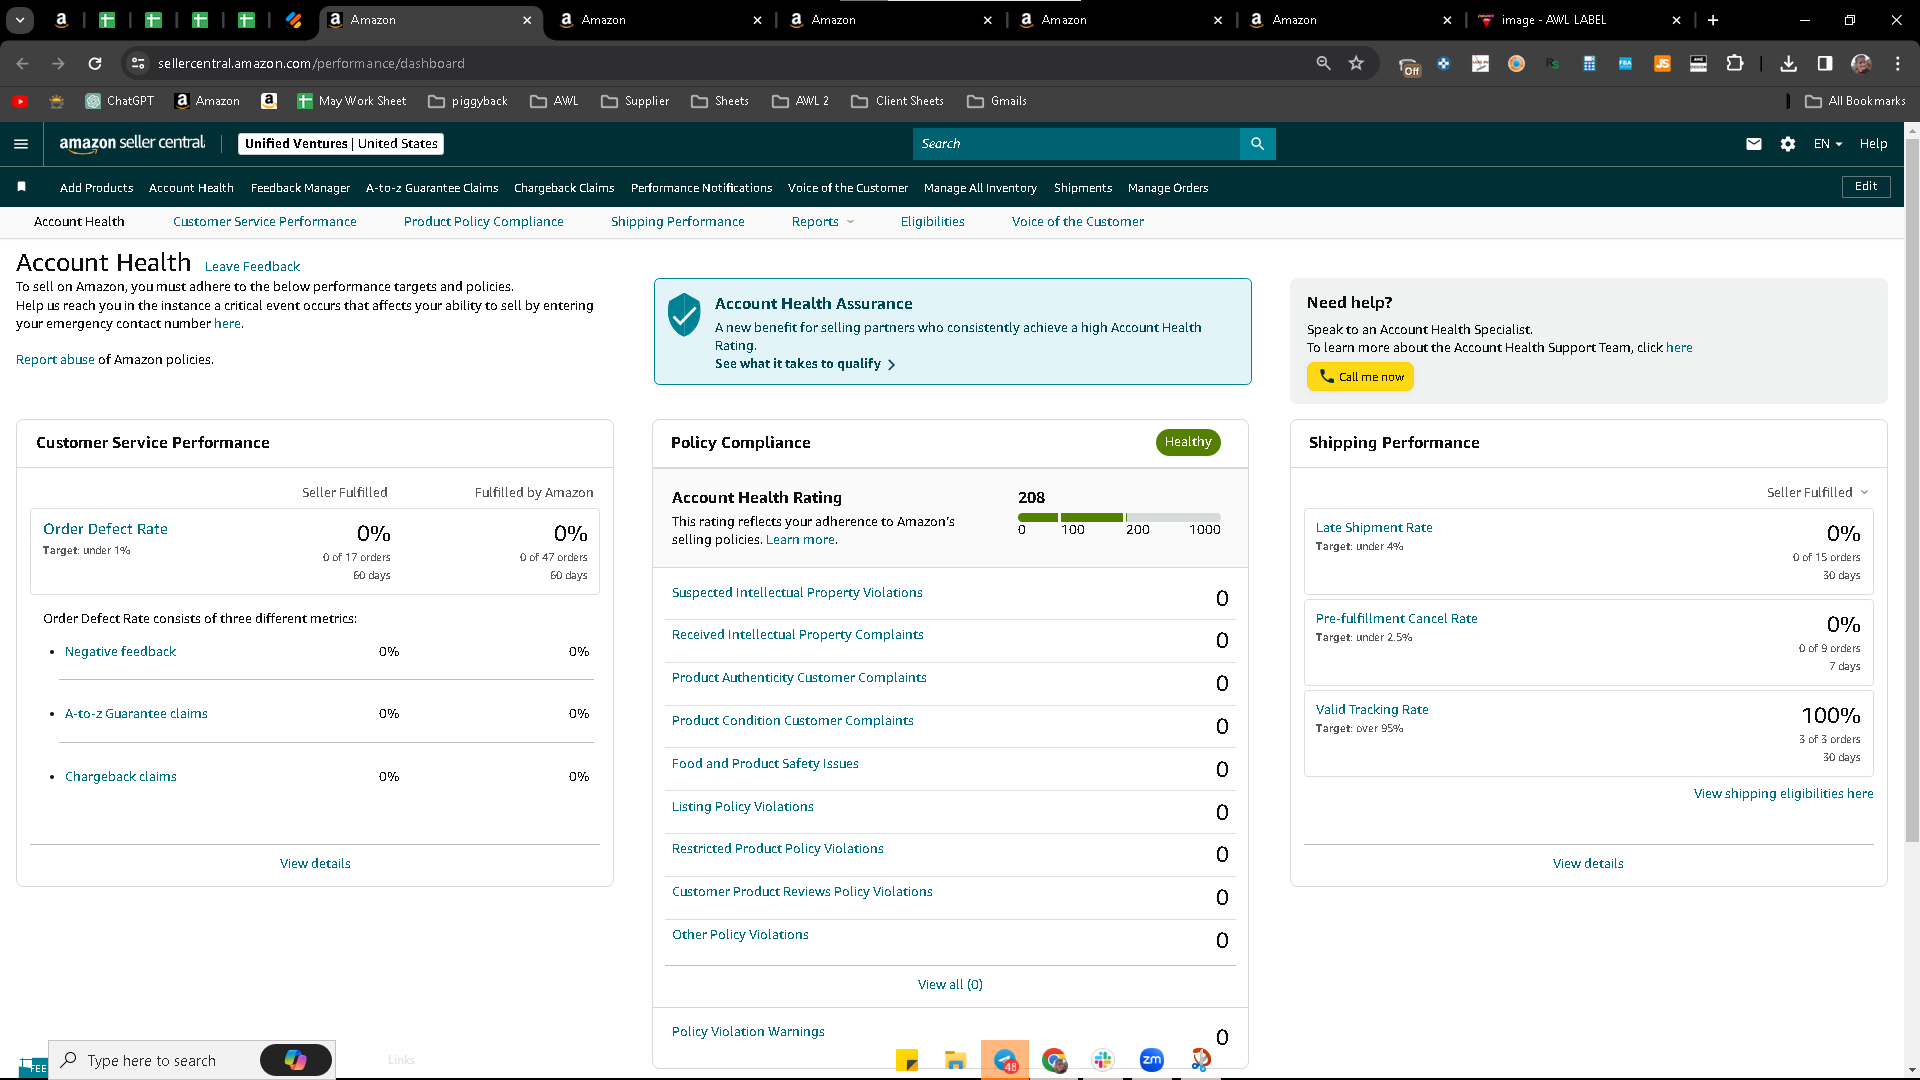
Task: Click the Chrome bookmark star icon
Action: 1356,63
